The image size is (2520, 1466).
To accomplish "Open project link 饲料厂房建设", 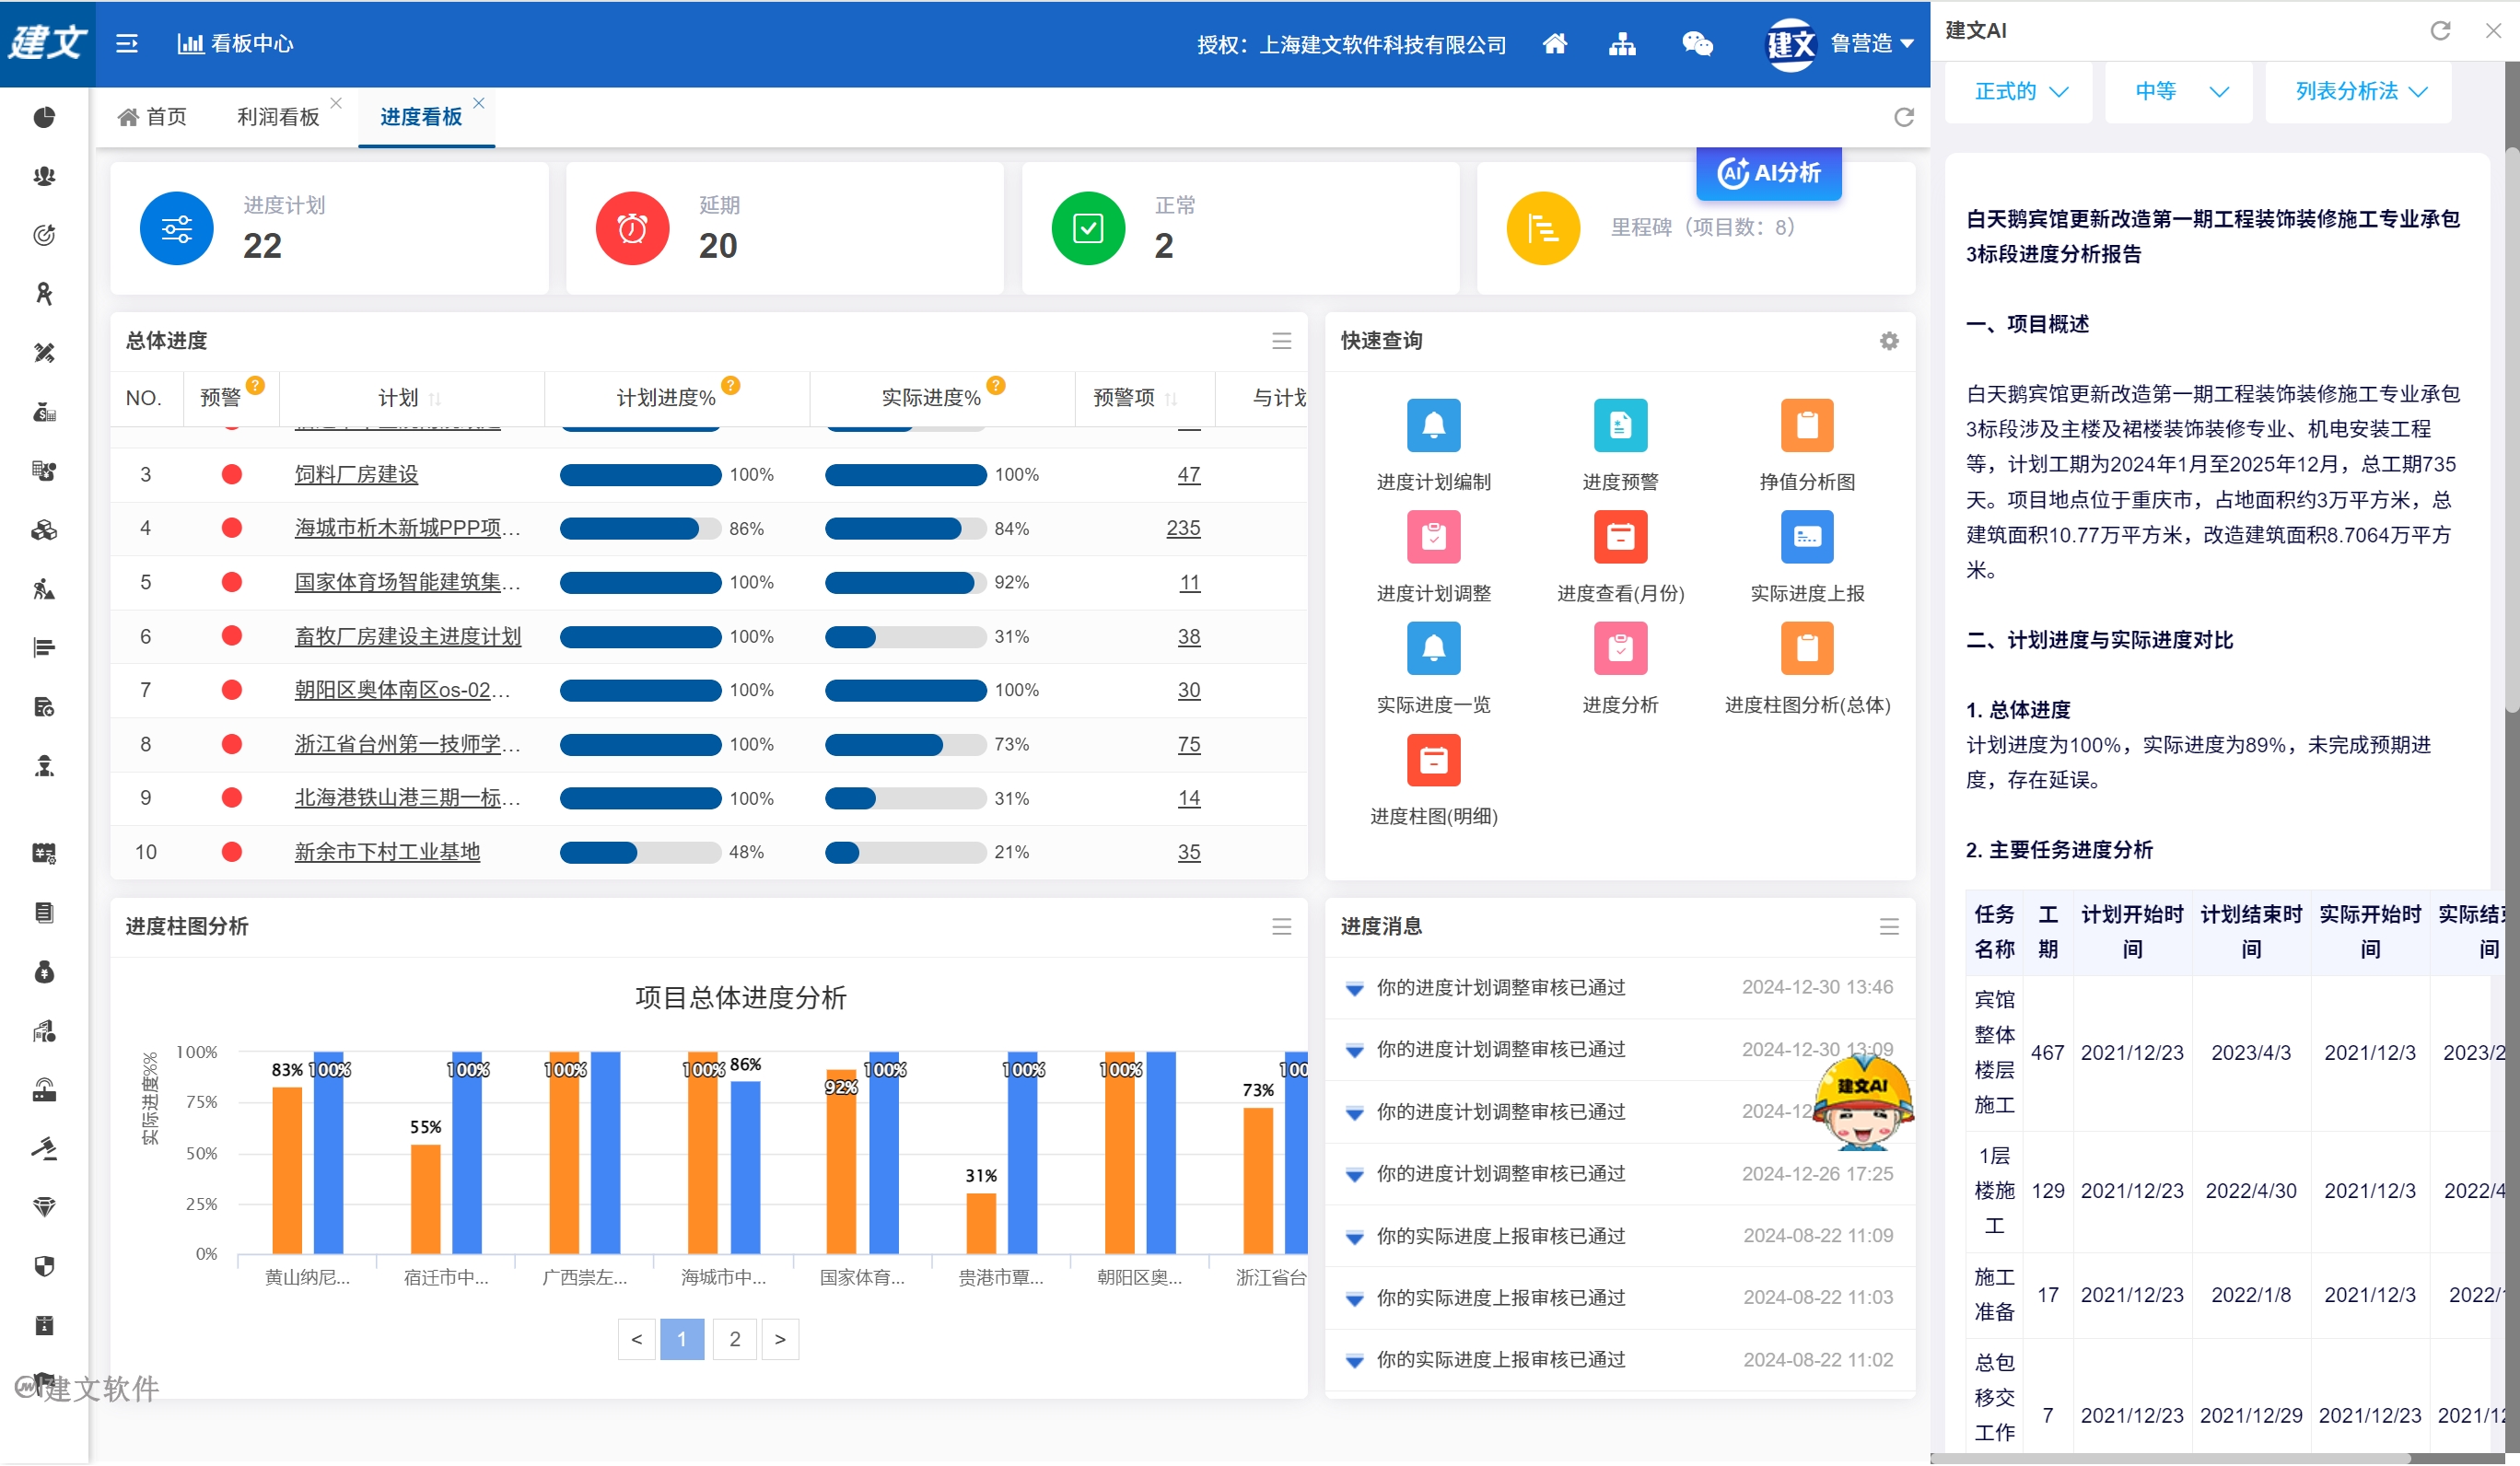I will (356, 475).
